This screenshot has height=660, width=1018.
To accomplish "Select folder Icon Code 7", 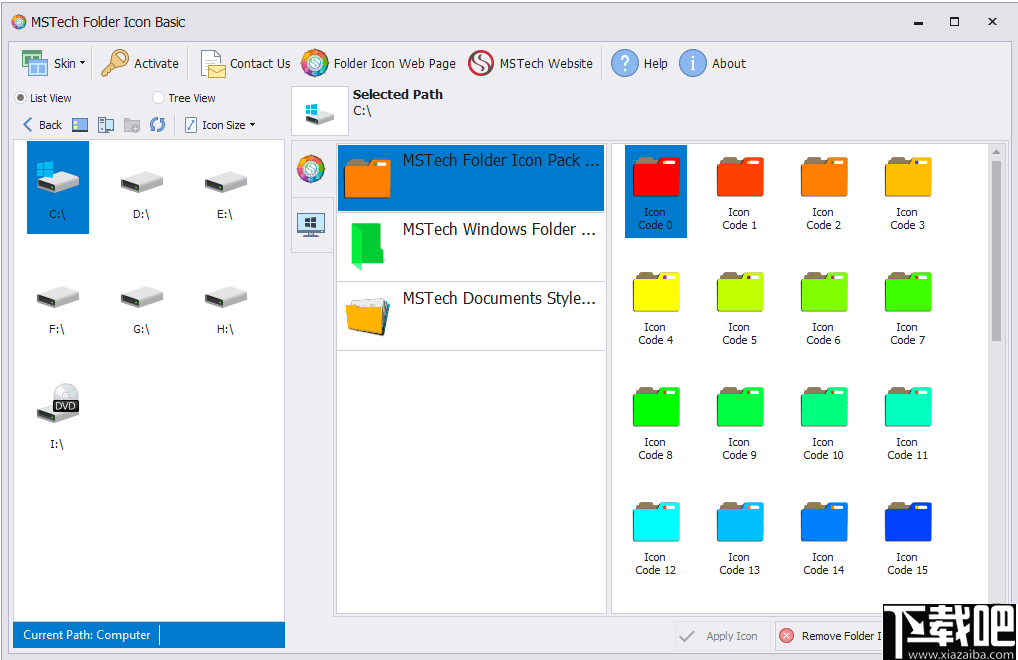I will point(908,306).
